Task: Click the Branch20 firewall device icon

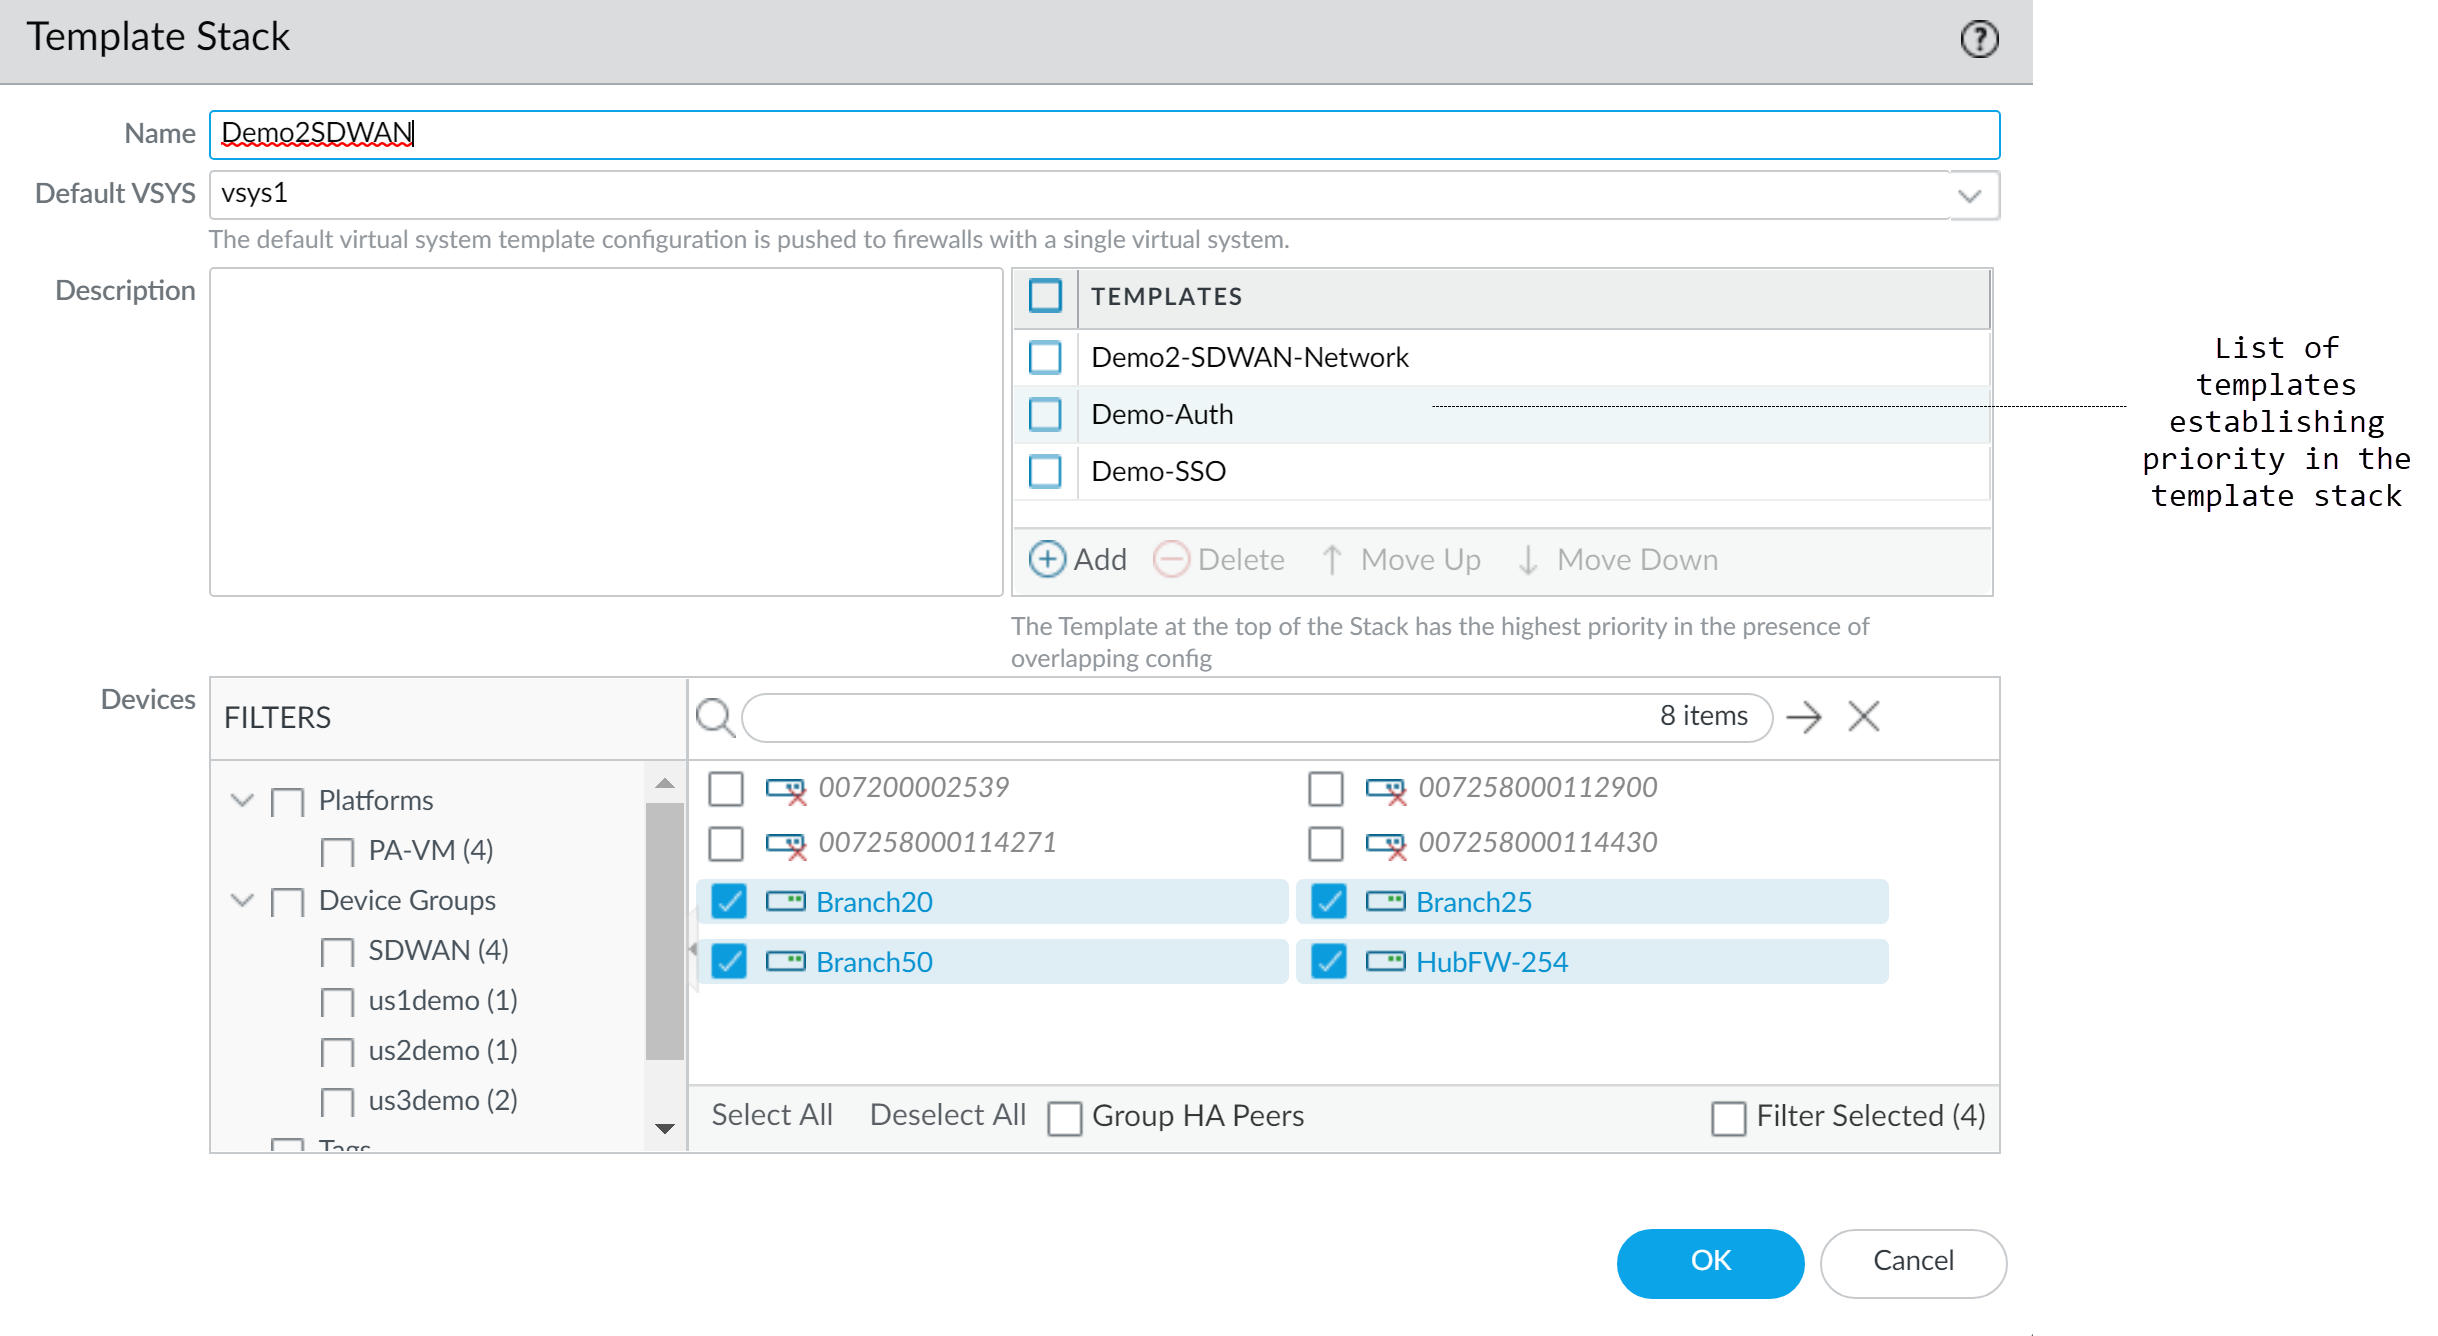Action: click(785, 902)
